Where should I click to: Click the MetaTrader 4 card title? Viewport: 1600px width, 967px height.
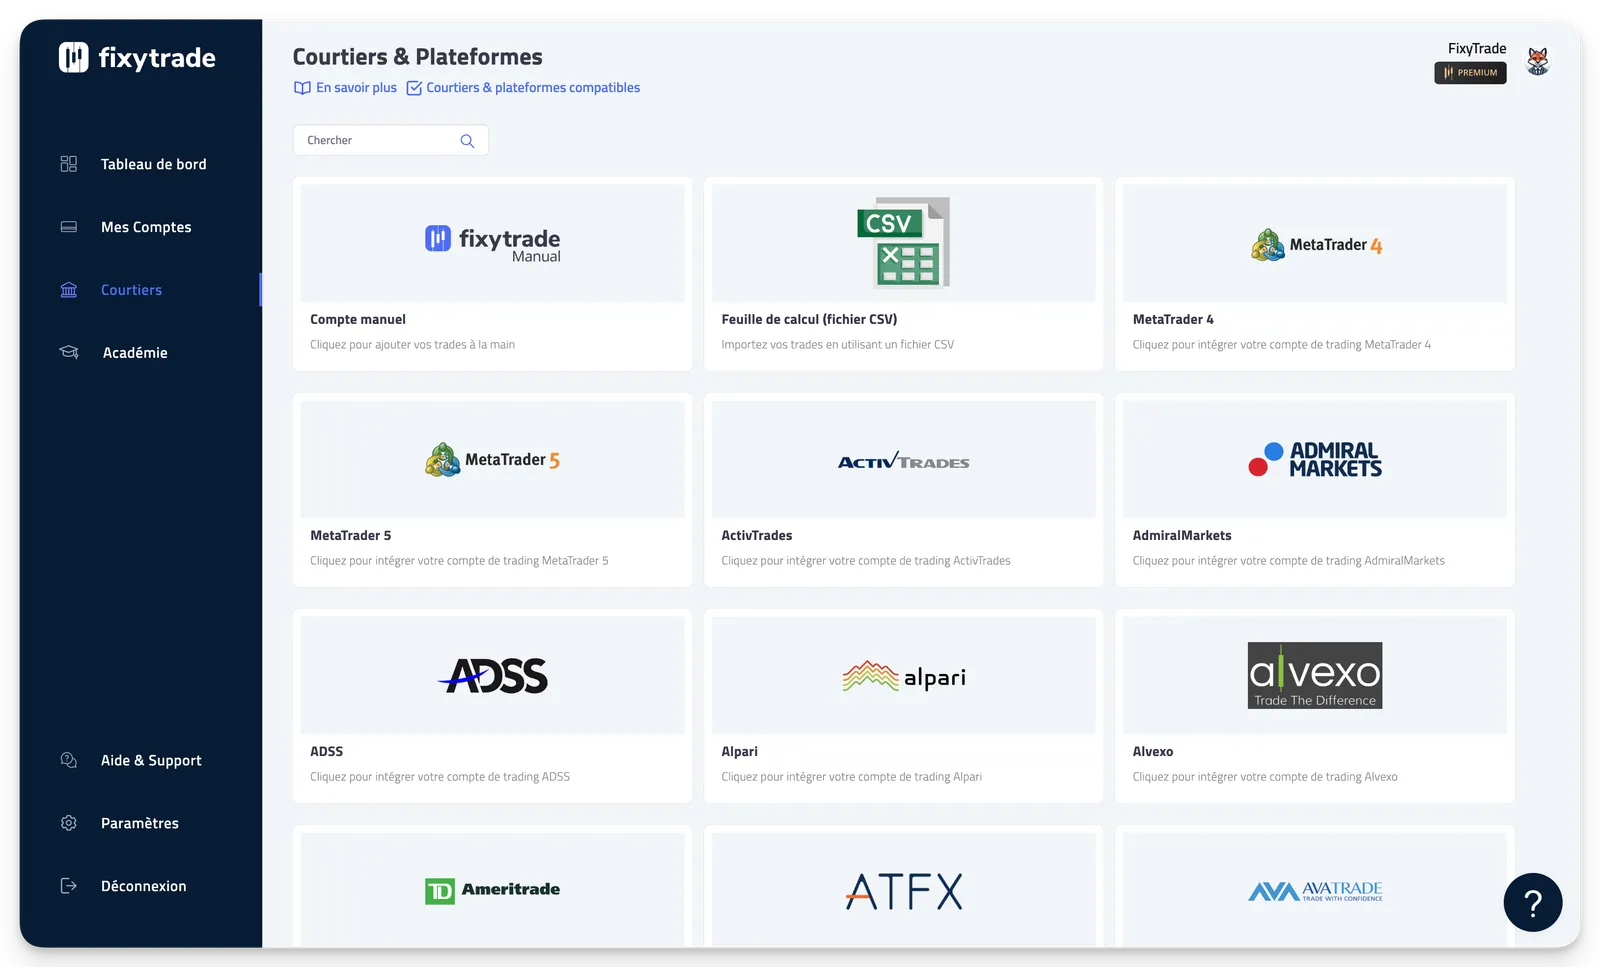click(x=1173, y=320)
